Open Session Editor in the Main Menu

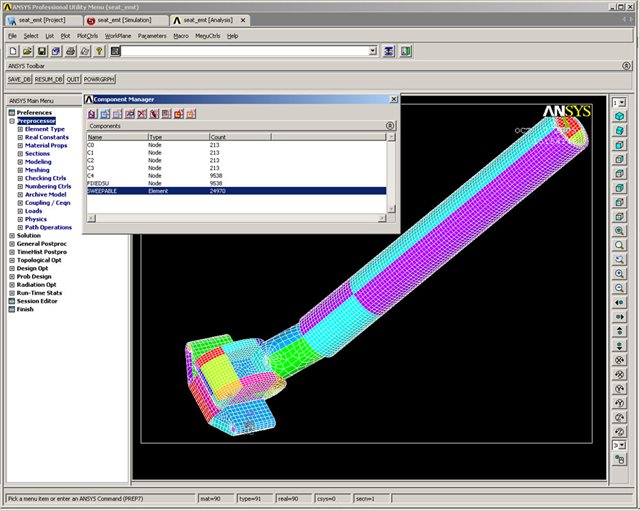click(x=37, y=301)
